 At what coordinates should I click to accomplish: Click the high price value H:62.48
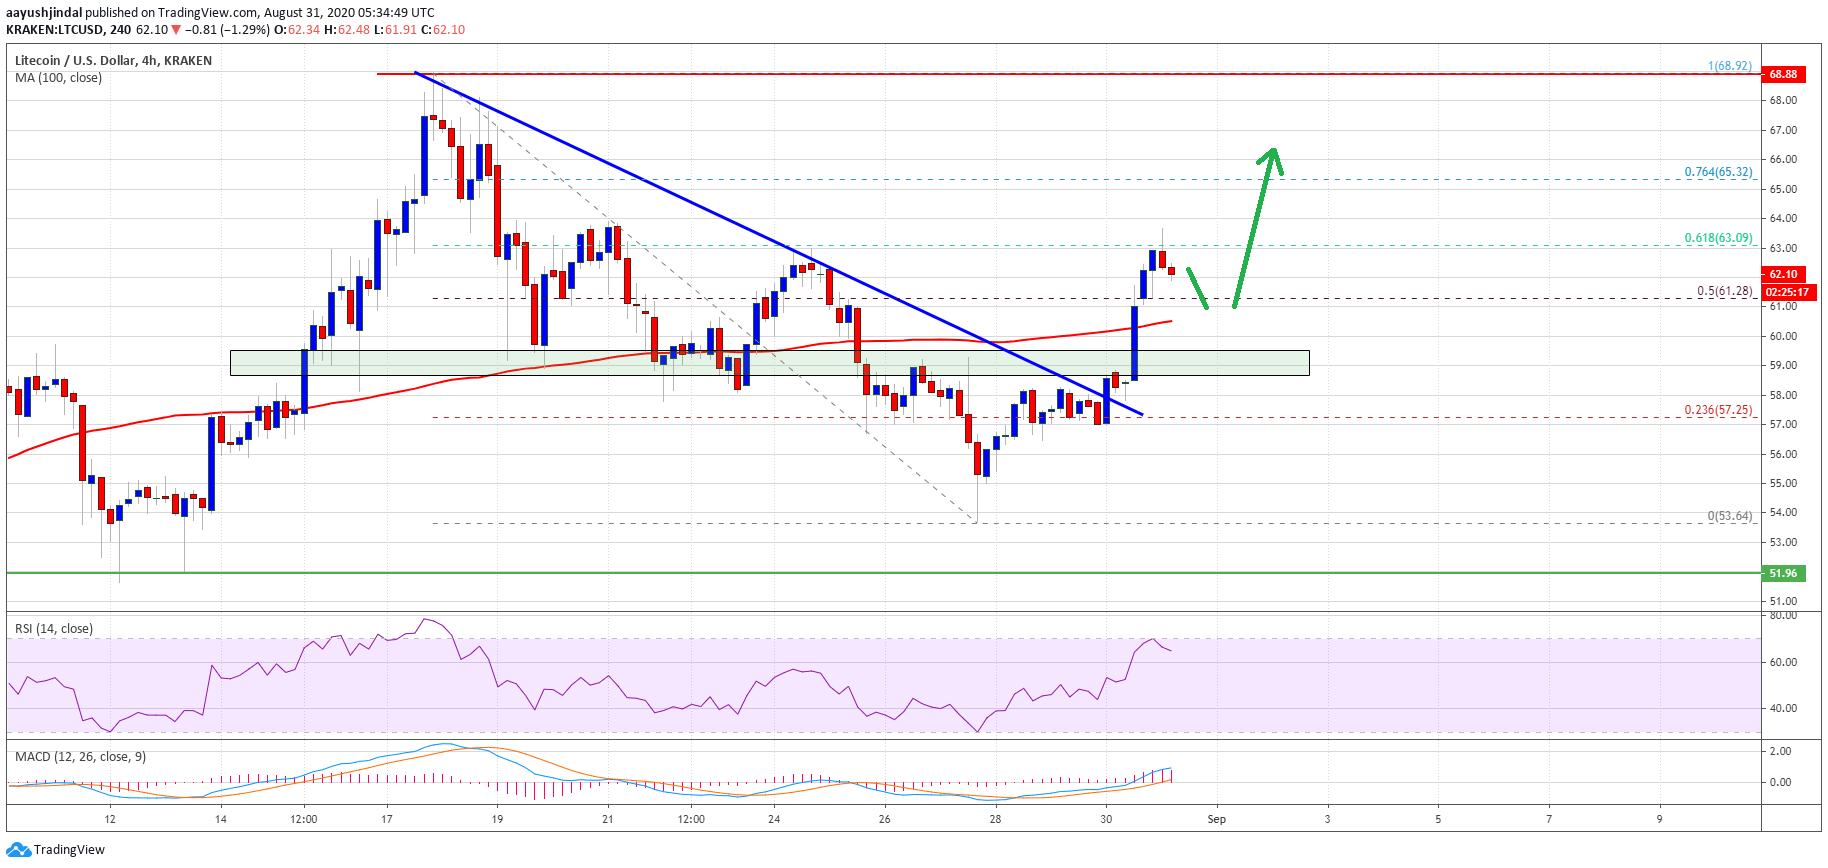click(347, 30)
